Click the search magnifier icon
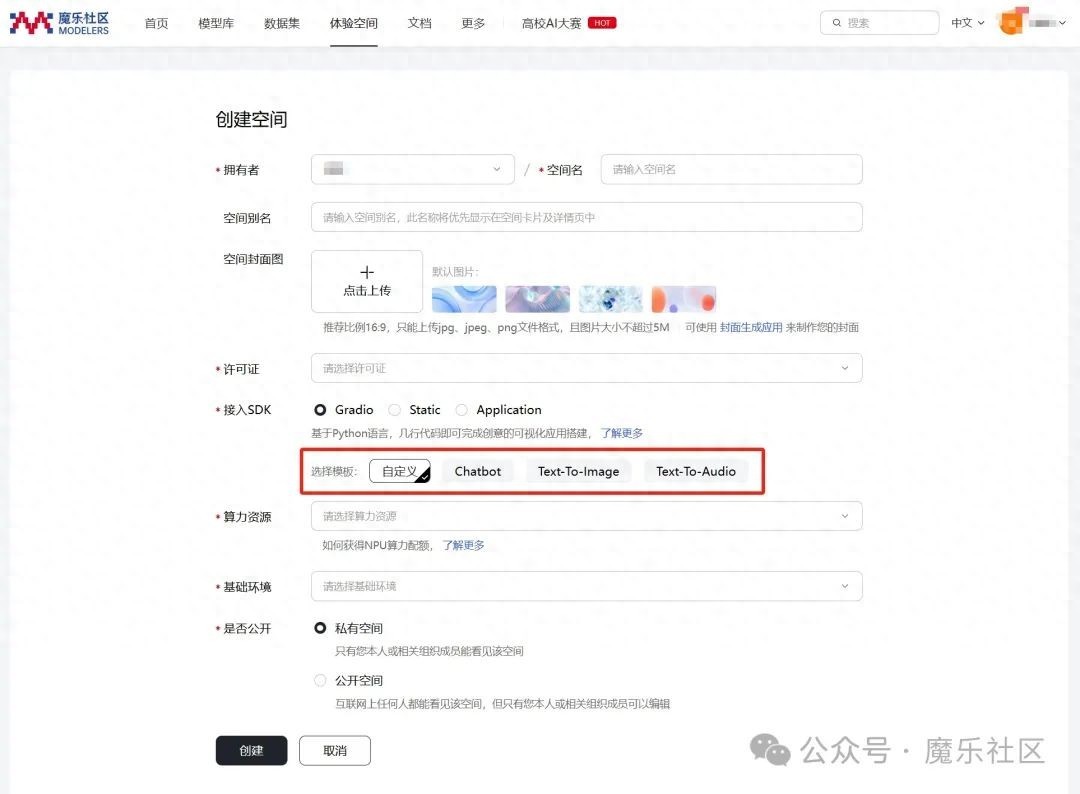 pyautogui.click(x=835, y=23)
